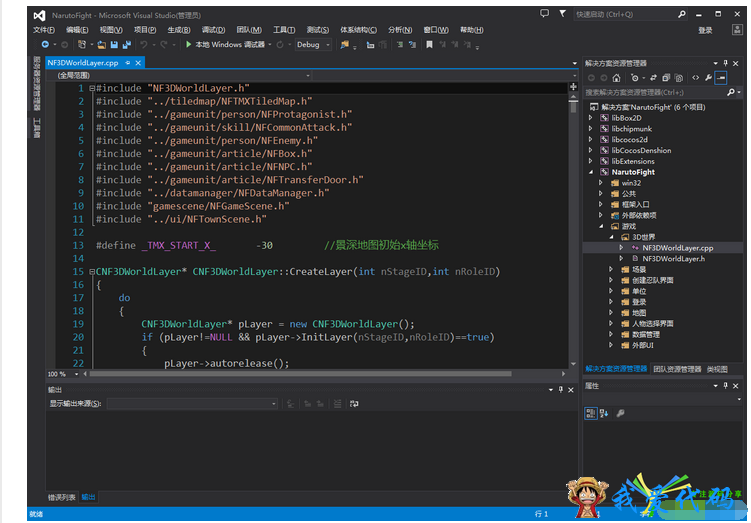Image resolution: width=751 pixels, height=523 pixels.
Task: Open the 视图(V) menu
Action: click(111, 30)
